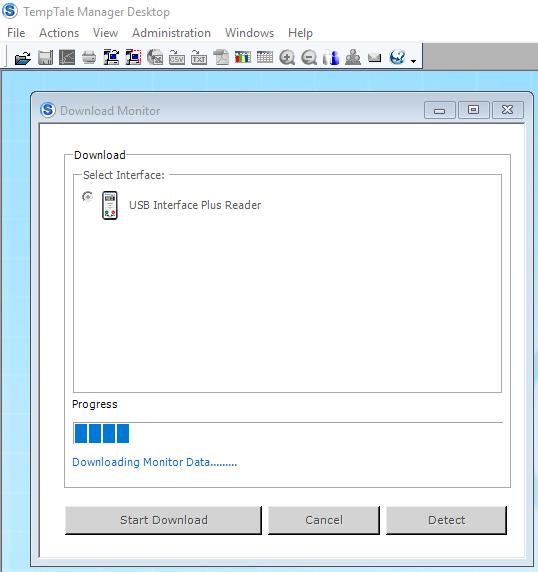Open the Administration menu
The height and width of the screenshot is (572, 538).
(171, 33)
